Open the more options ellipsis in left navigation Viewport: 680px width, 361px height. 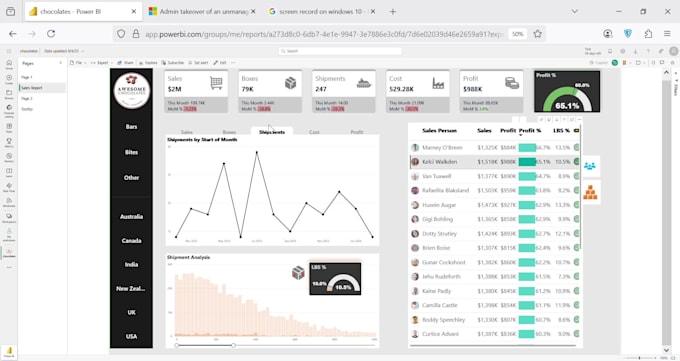pyautogui.click(x=9, y=268)
